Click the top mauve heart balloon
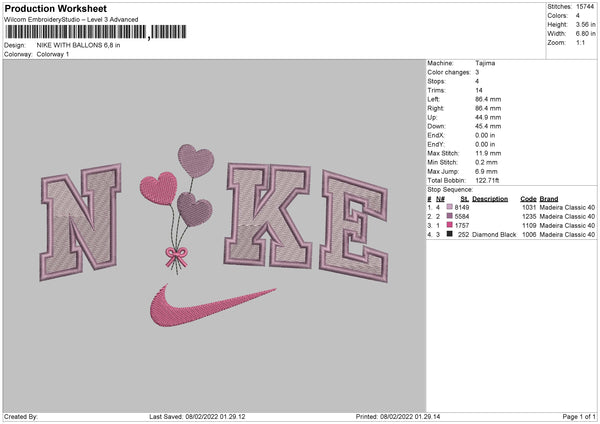 [x=192, y=158]
